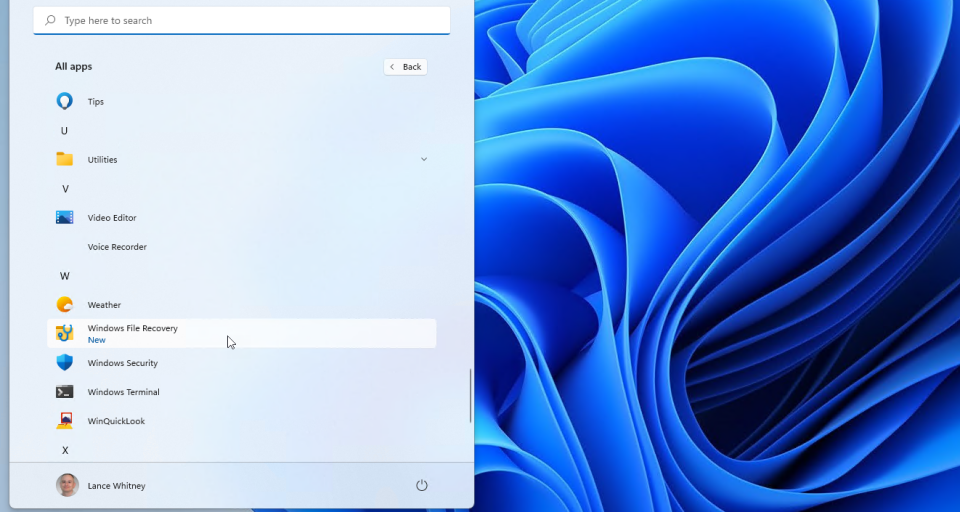Click the 'Utilities' folder label
Viewport: 960px width, 512px height.
pos(102,160)
